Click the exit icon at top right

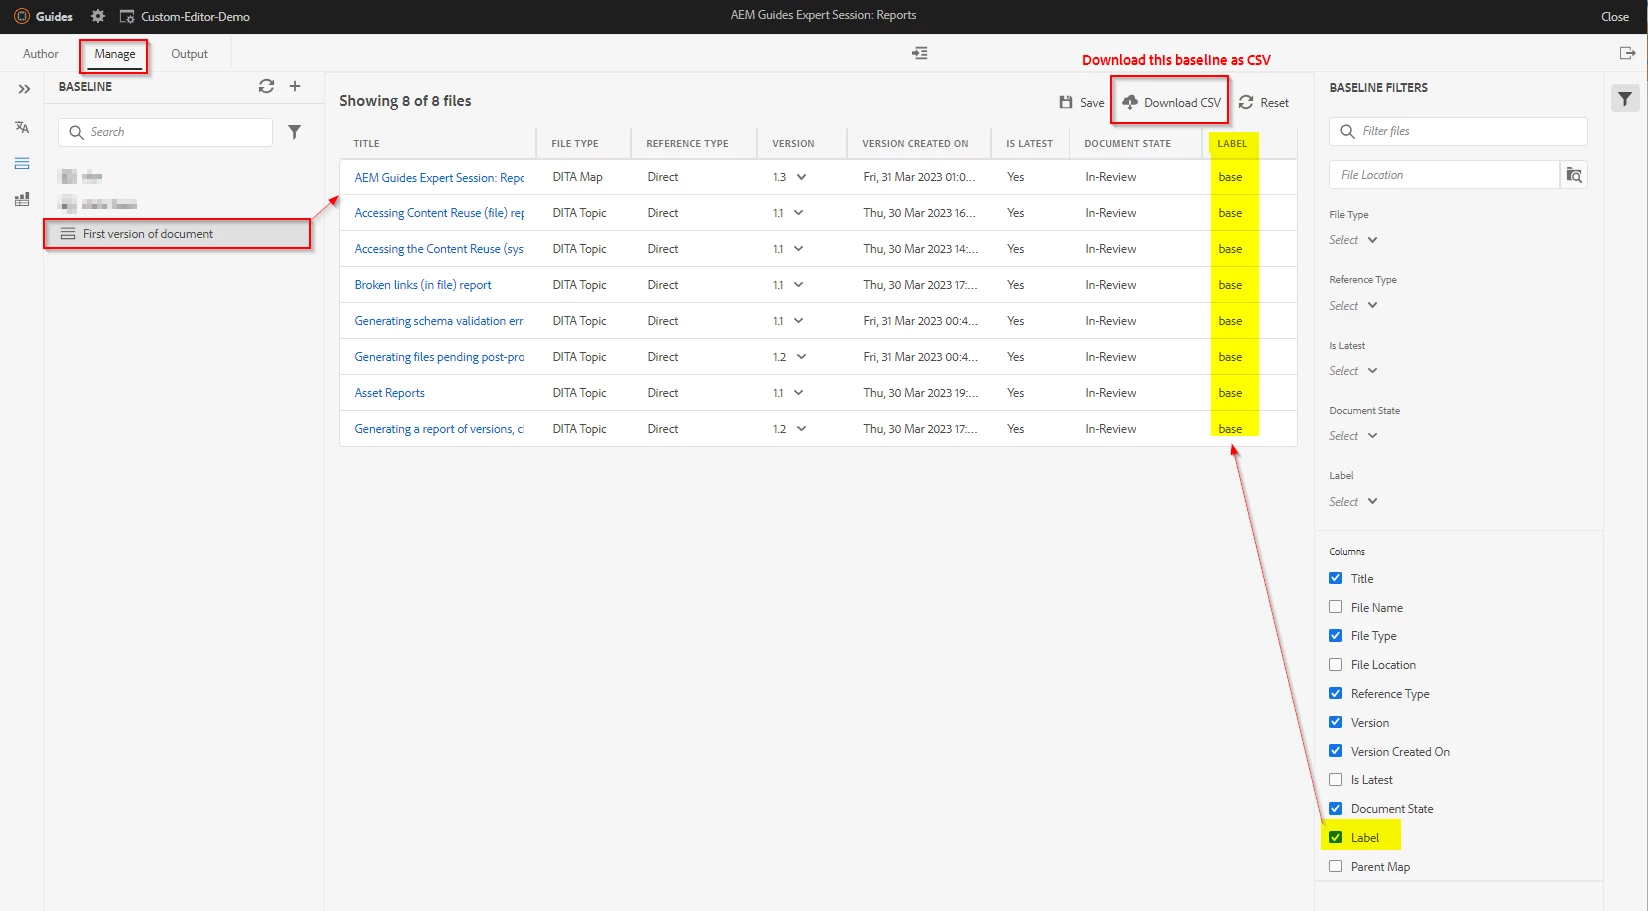tap(1627, 53)
